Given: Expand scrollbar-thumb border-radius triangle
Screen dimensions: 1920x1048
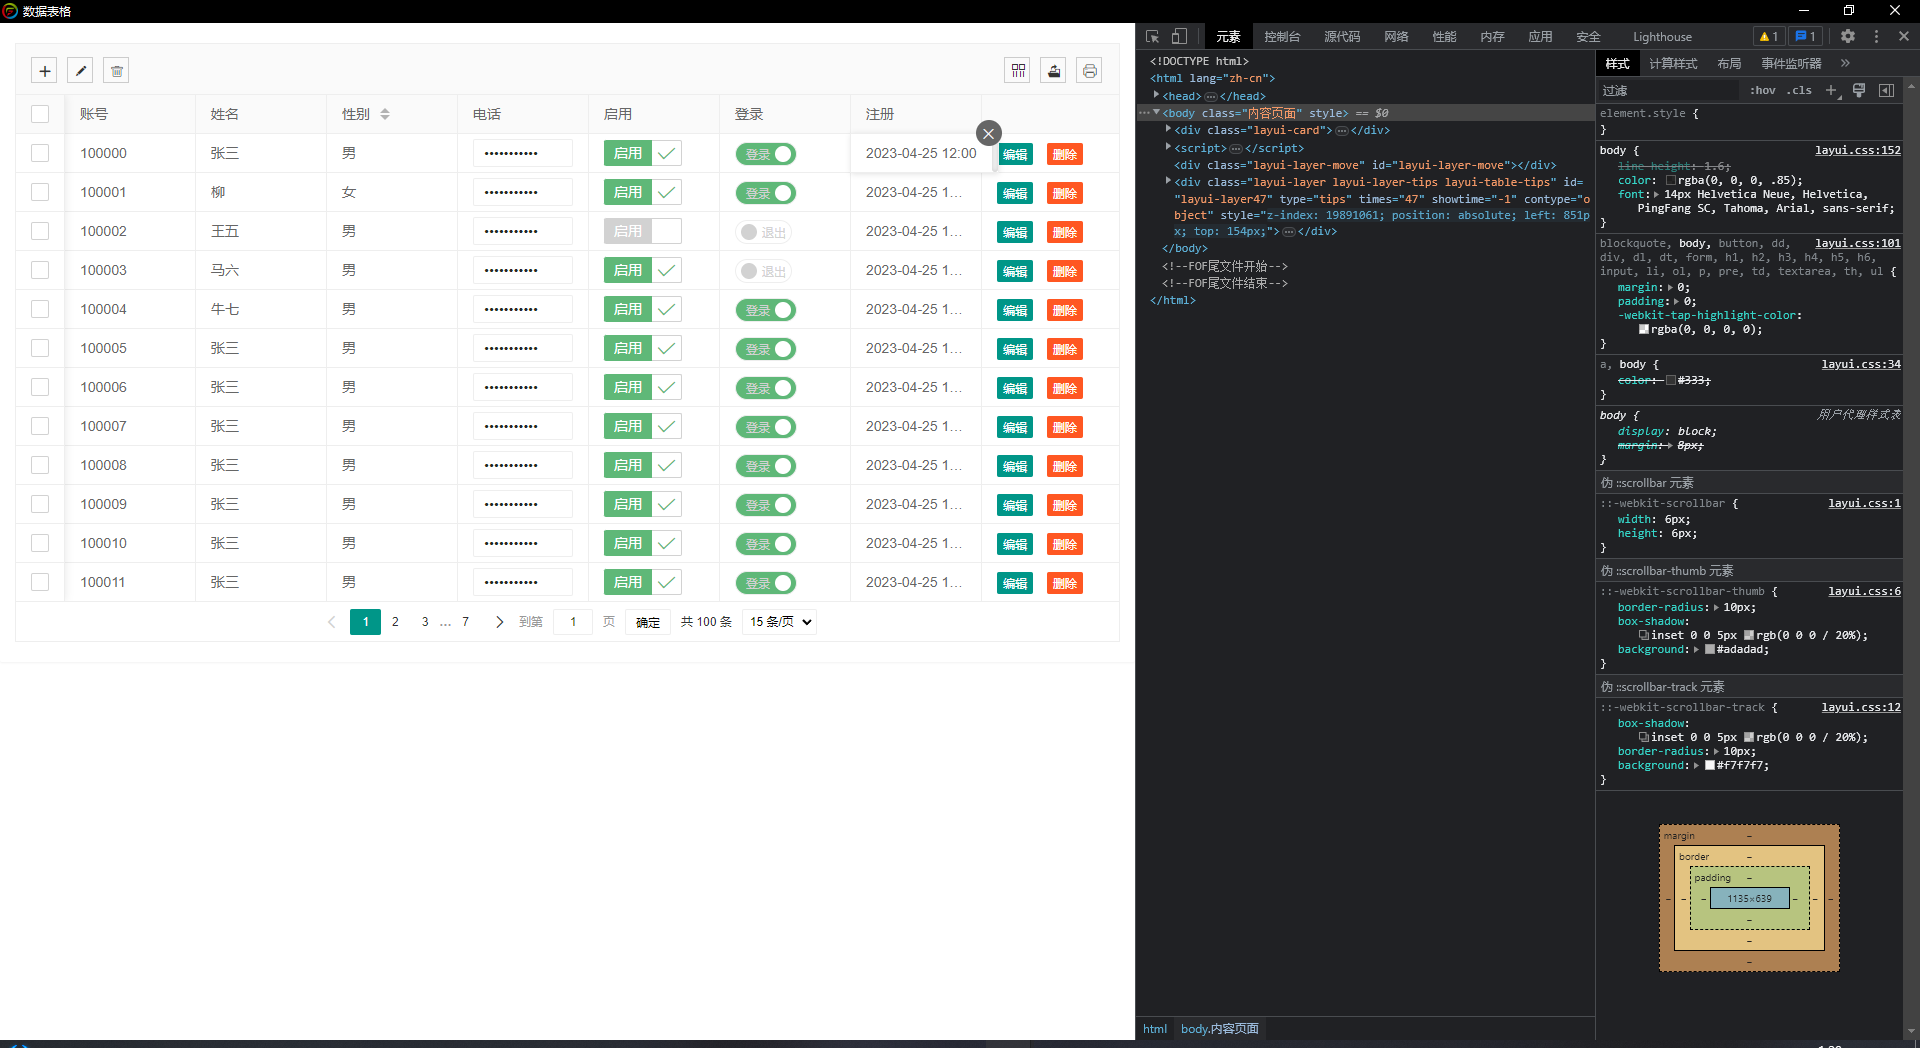Looking at the screenshot, I should 1716,607.
